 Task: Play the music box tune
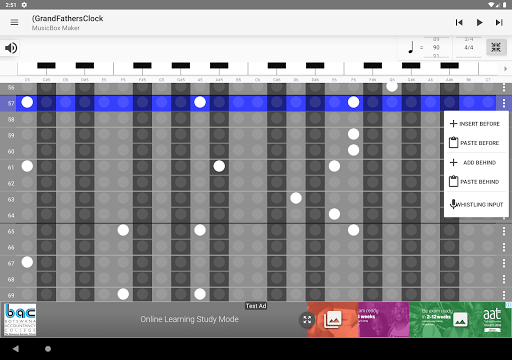[x=479, y=22]
